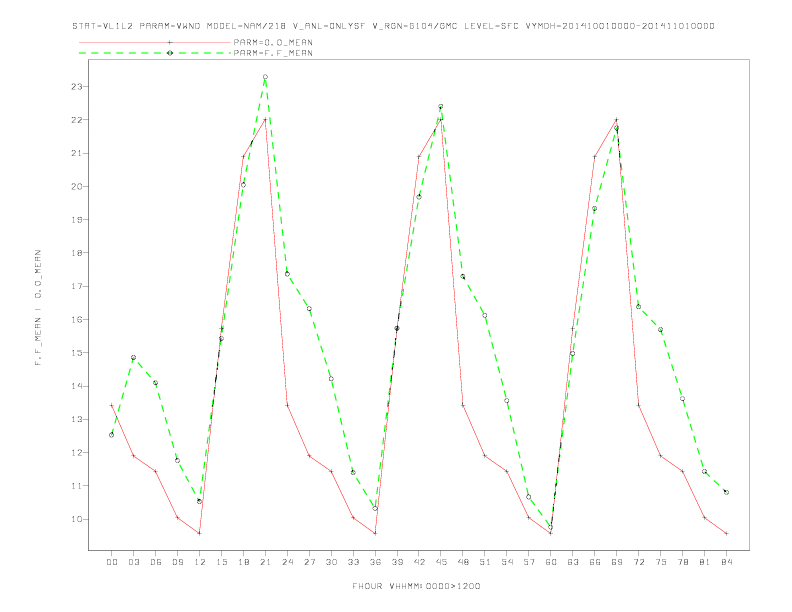This screenshot has width=792, height=612.
Task: Click y-axis tick label 12
Action: point(77,453)
